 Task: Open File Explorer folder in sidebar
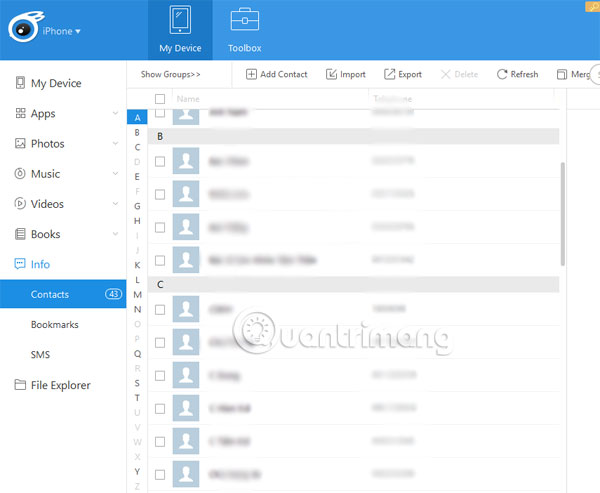click(60, 385)
